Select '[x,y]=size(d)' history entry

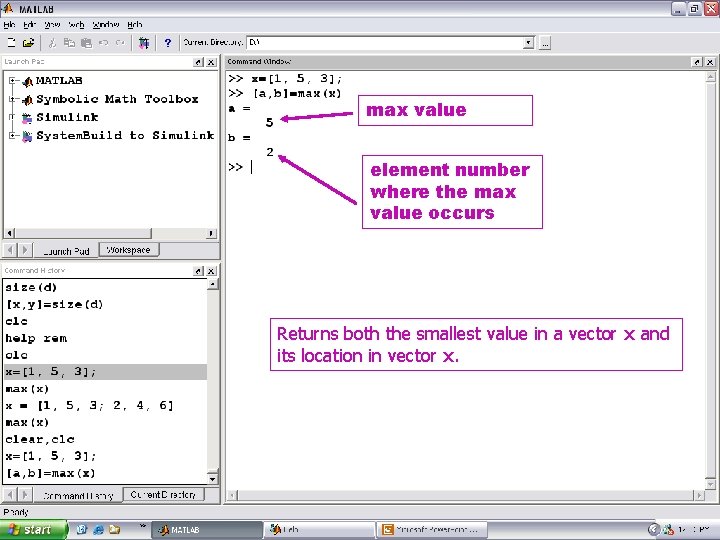54,304
